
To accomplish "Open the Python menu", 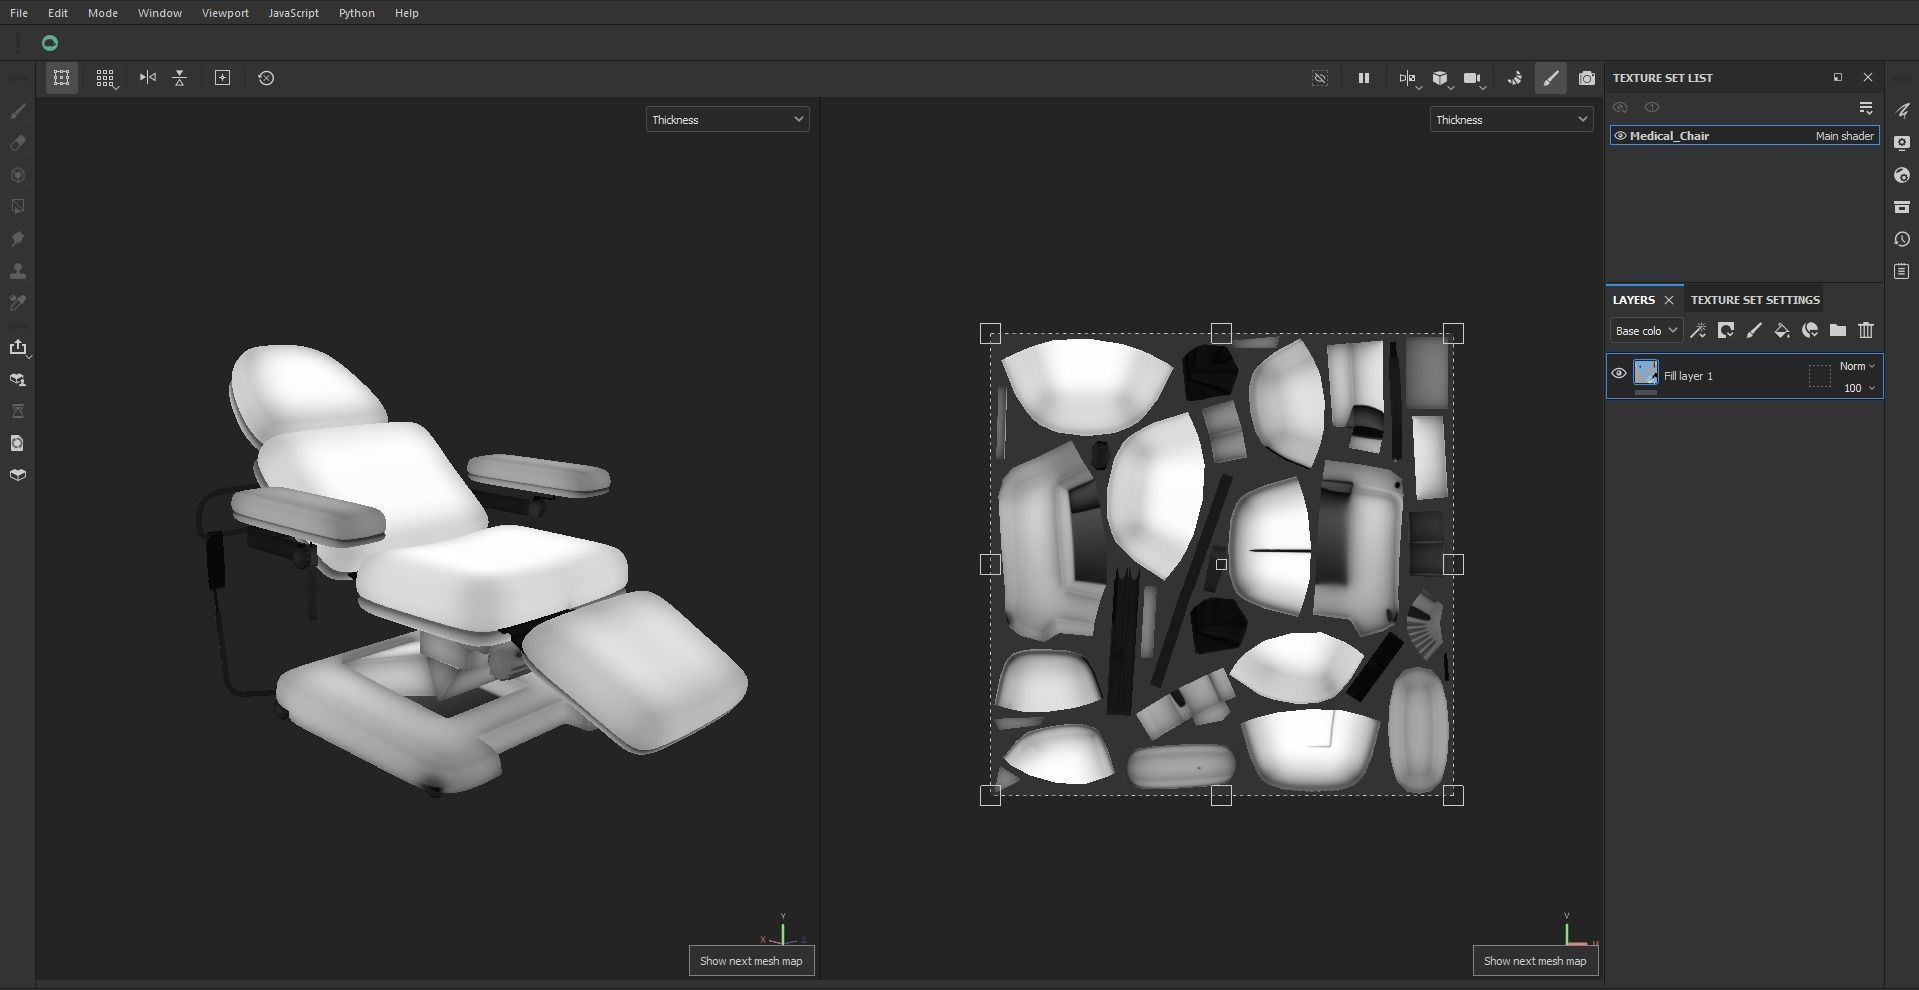I will [x=357, y=13].
